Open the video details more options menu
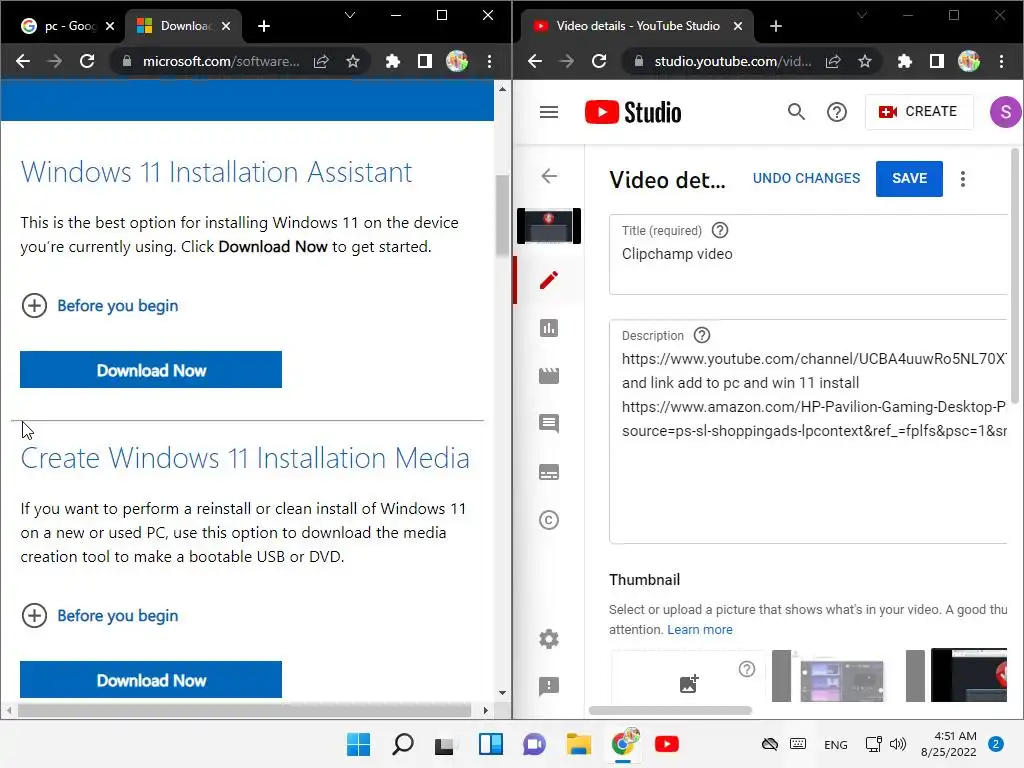Viewport: 1024px width, 768px height. (x=963, y=179)
